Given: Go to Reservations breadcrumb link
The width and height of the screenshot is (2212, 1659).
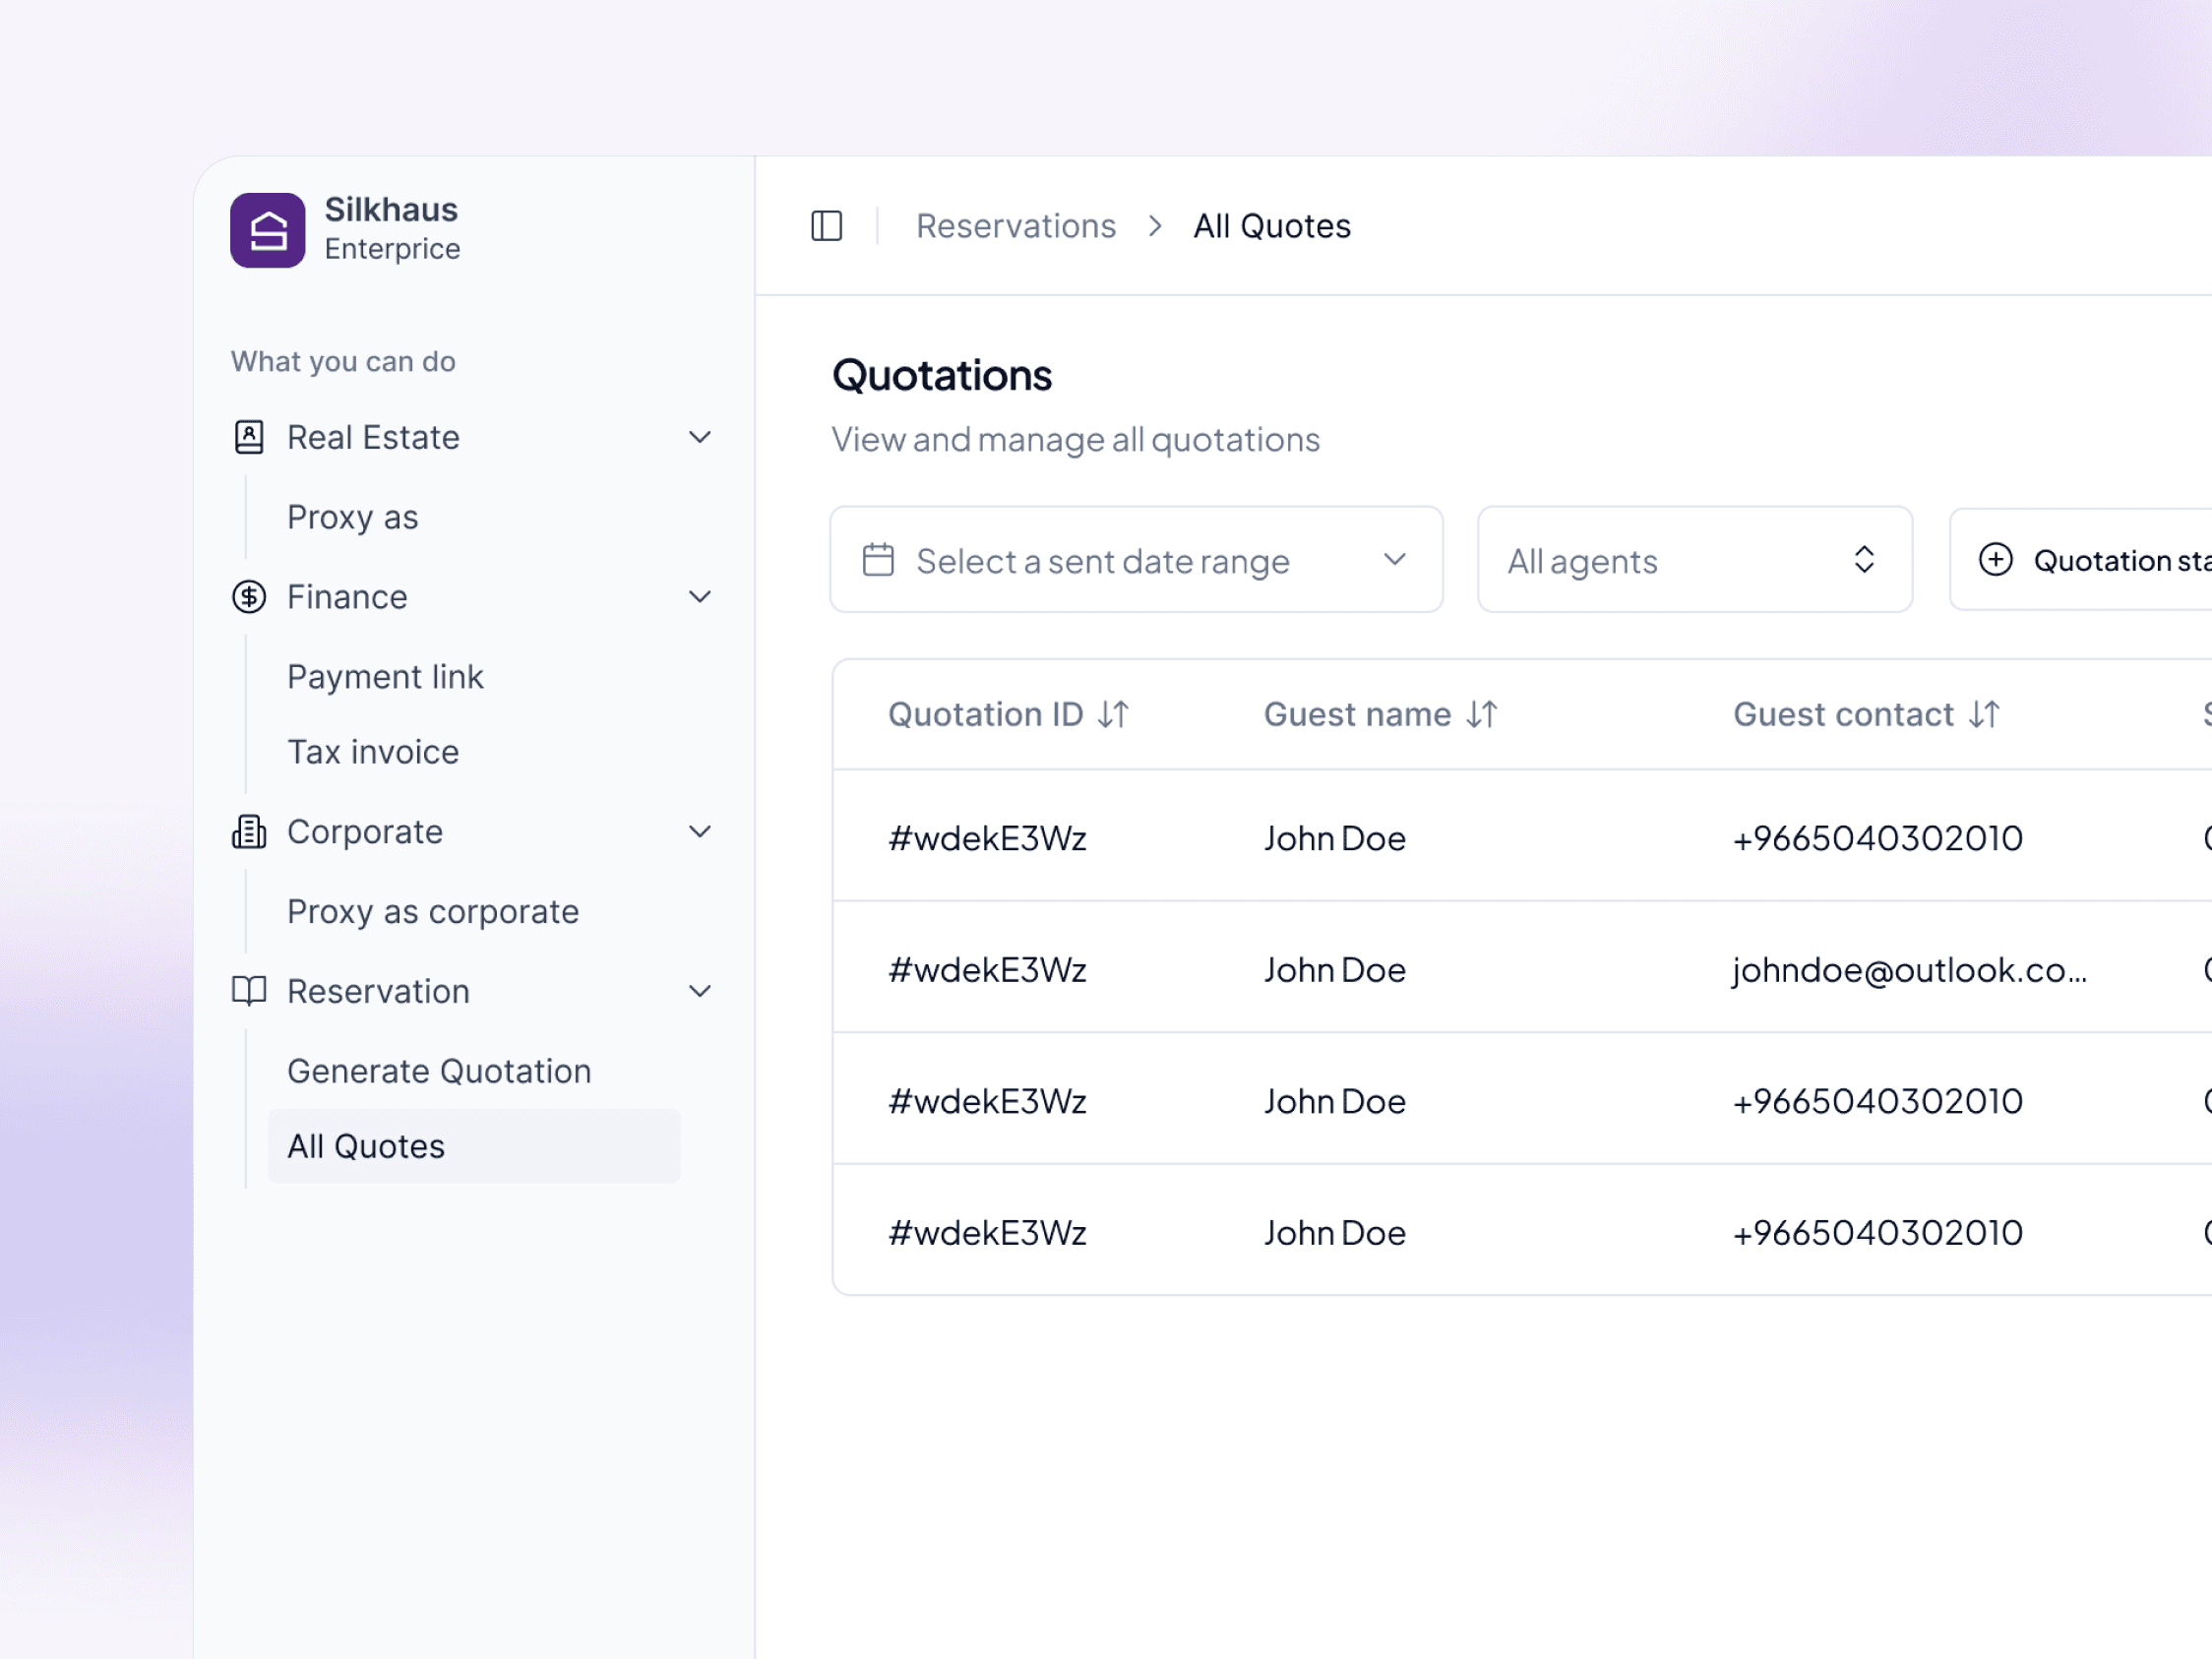Looking at the screenshot, I should [x=1015, y=226].
